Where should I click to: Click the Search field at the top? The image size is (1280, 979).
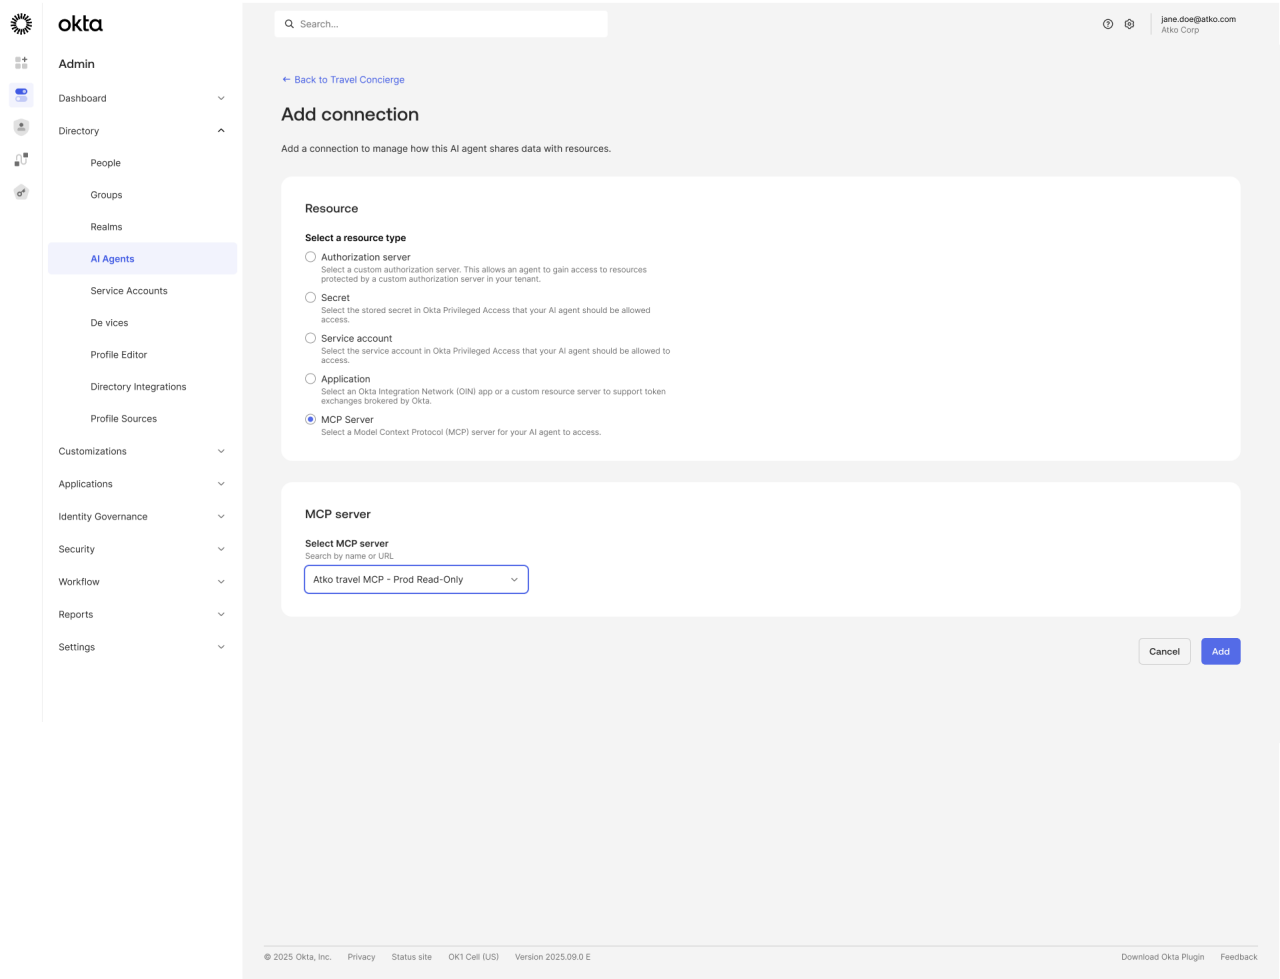440,23
